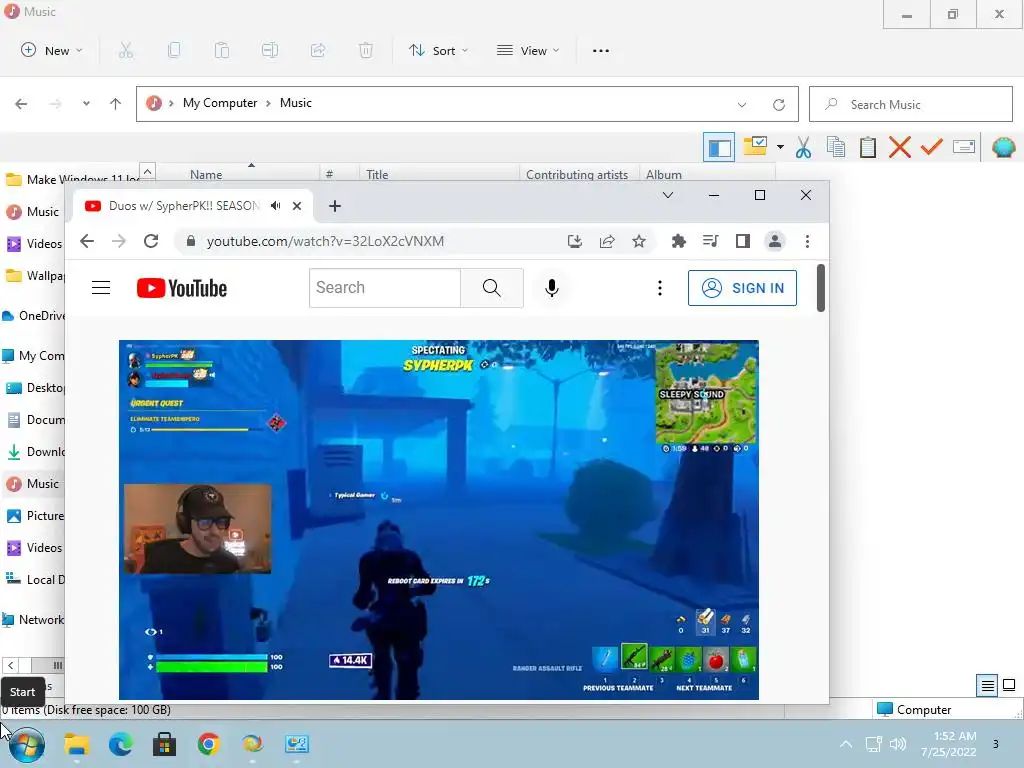Select Wallpaper folder in the navigation pane
The width and height of the screenshot is (1024, 768).
(35, 276)
